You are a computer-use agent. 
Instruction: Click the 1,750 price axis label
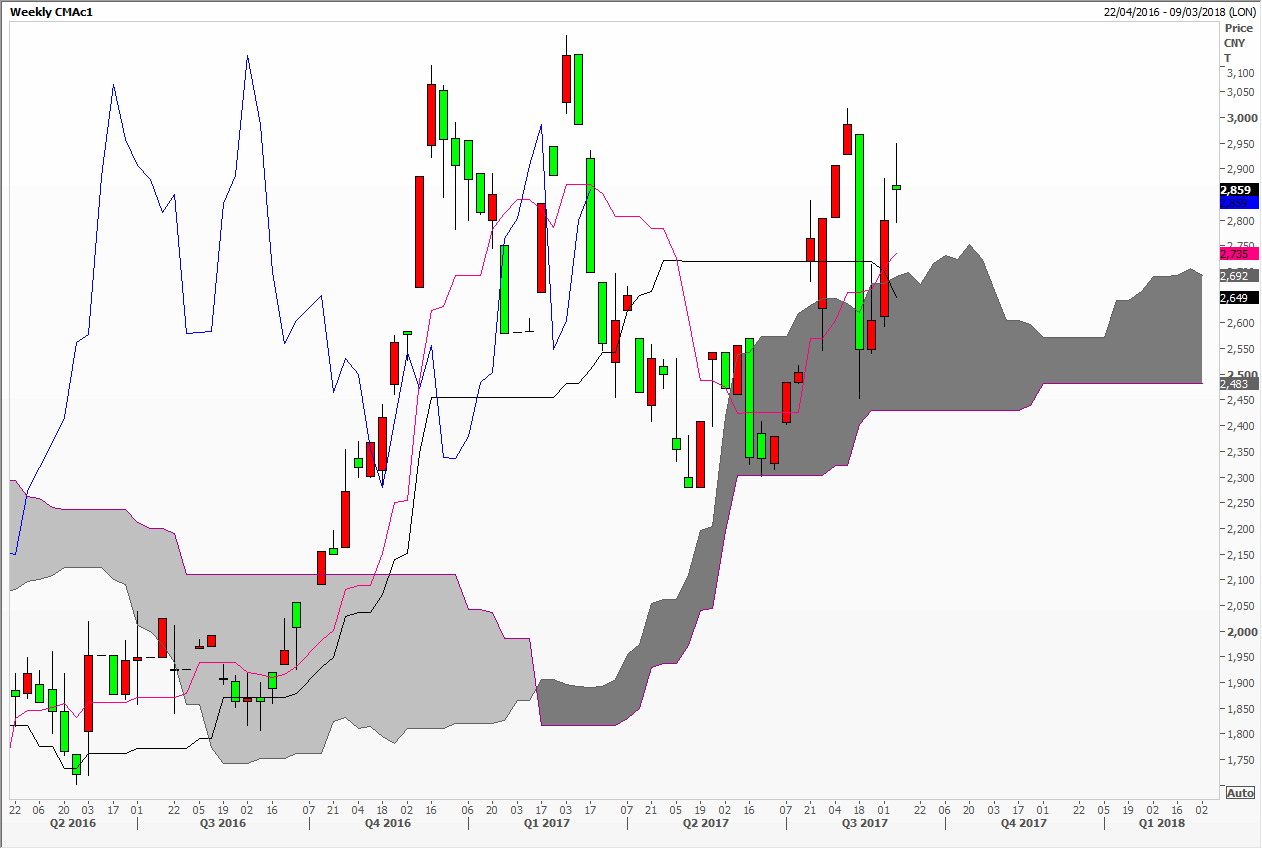click(1240, 760)
